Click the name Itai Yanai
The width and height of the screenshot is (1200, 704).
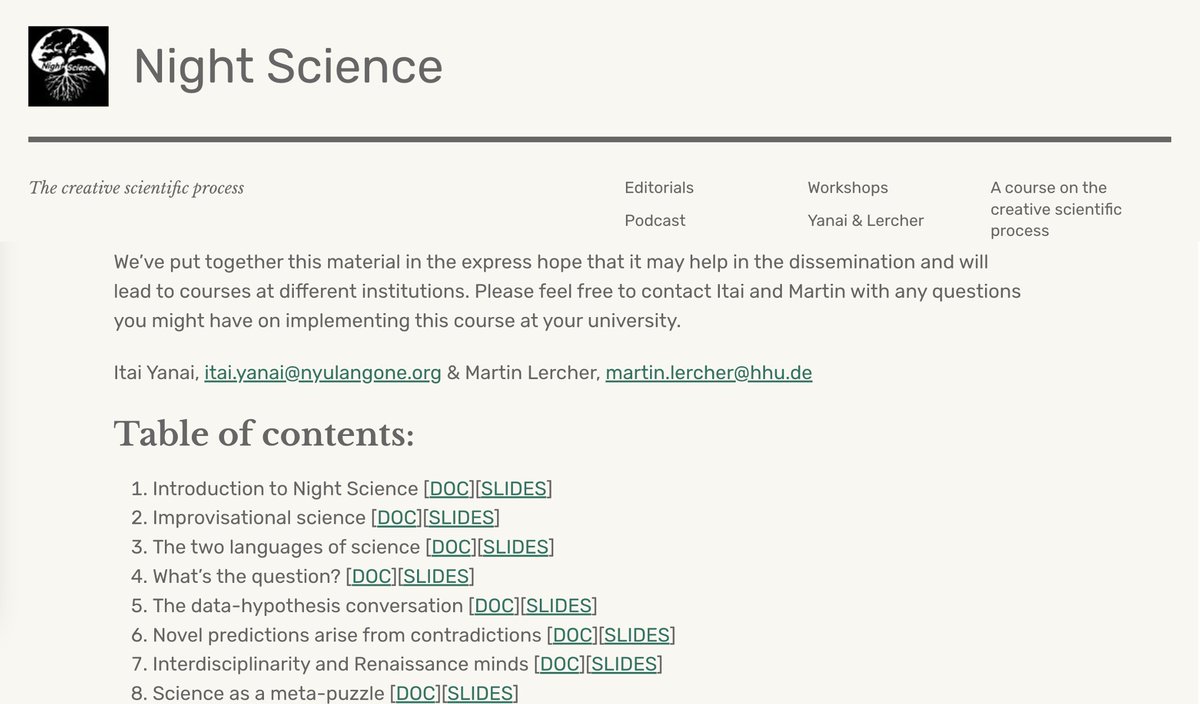coord(155,373)
